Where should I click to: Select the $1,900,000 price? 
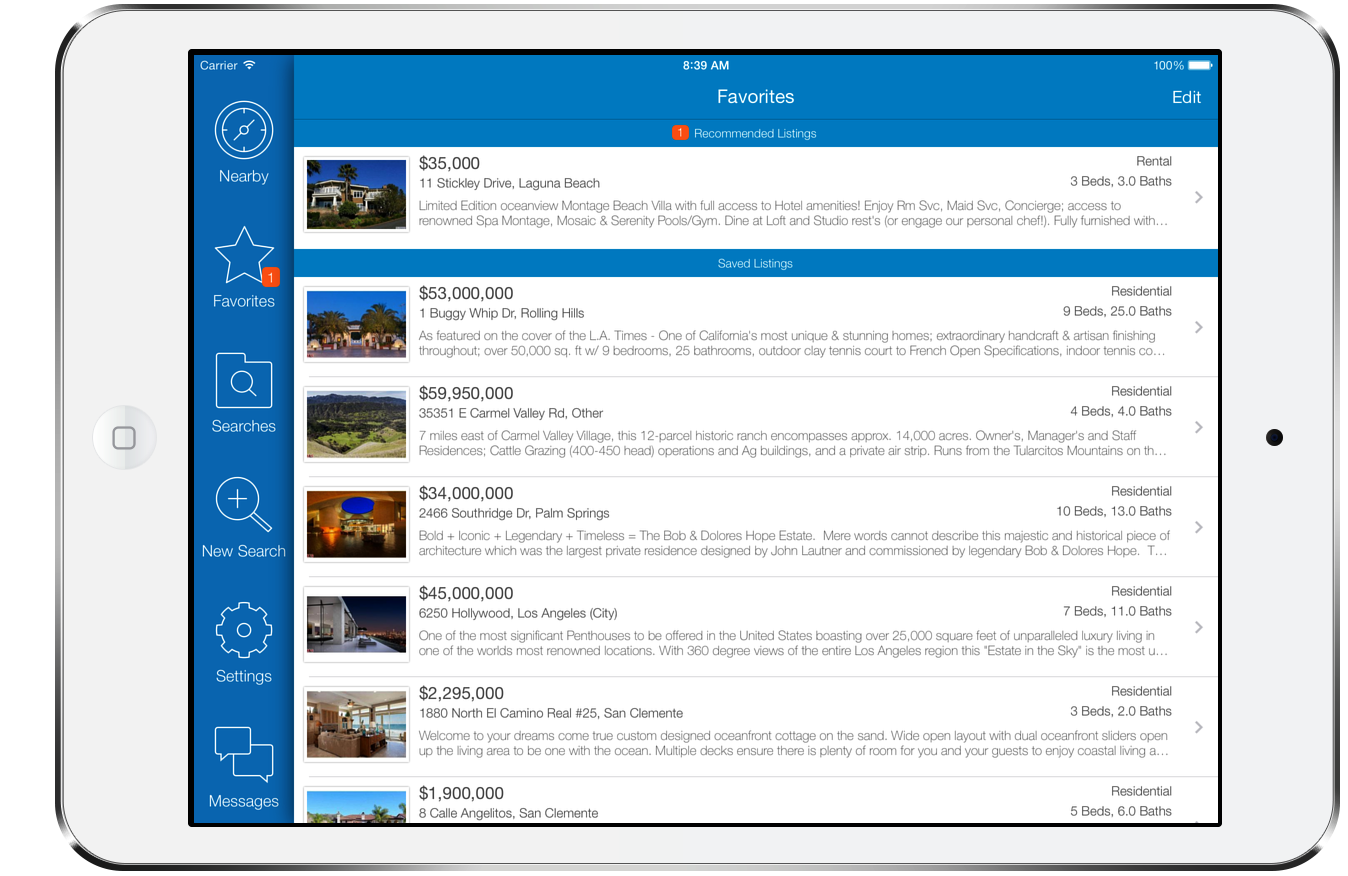tap(461, 793)
